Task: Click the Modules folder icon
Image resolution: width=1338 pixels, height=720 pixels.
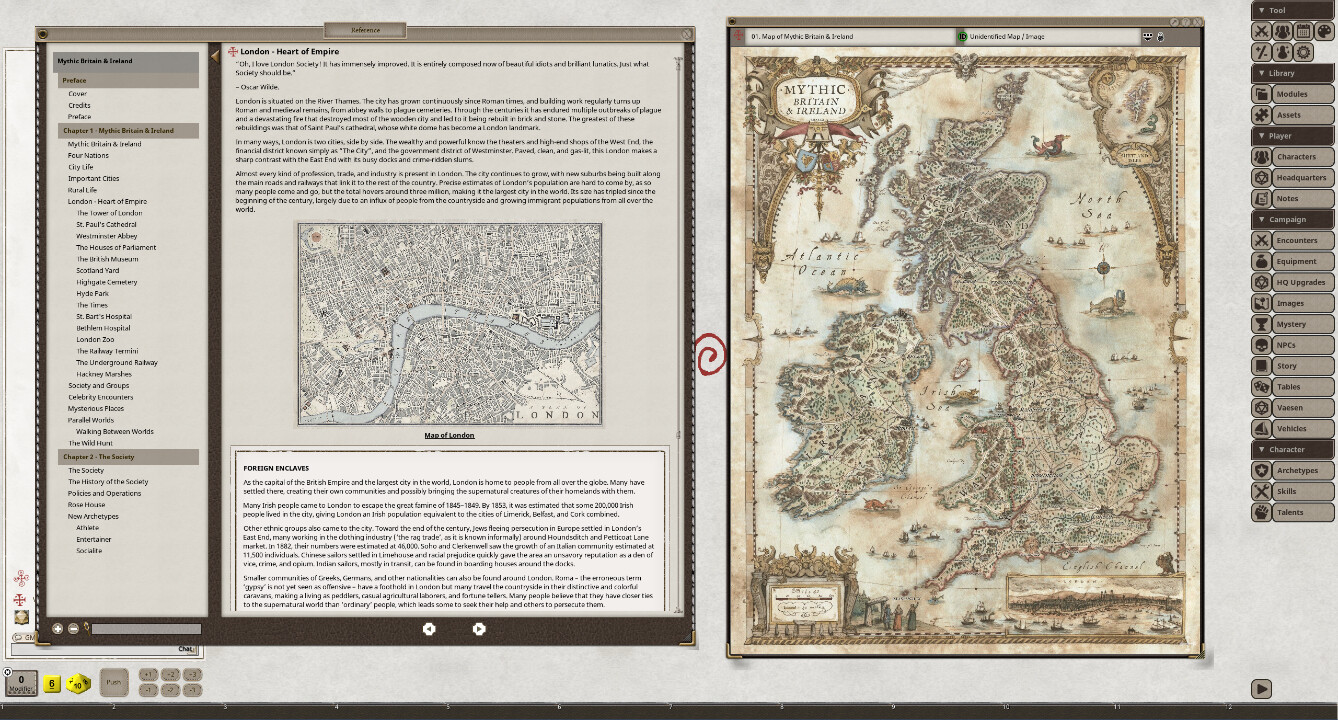Action: coord(1261,94)
